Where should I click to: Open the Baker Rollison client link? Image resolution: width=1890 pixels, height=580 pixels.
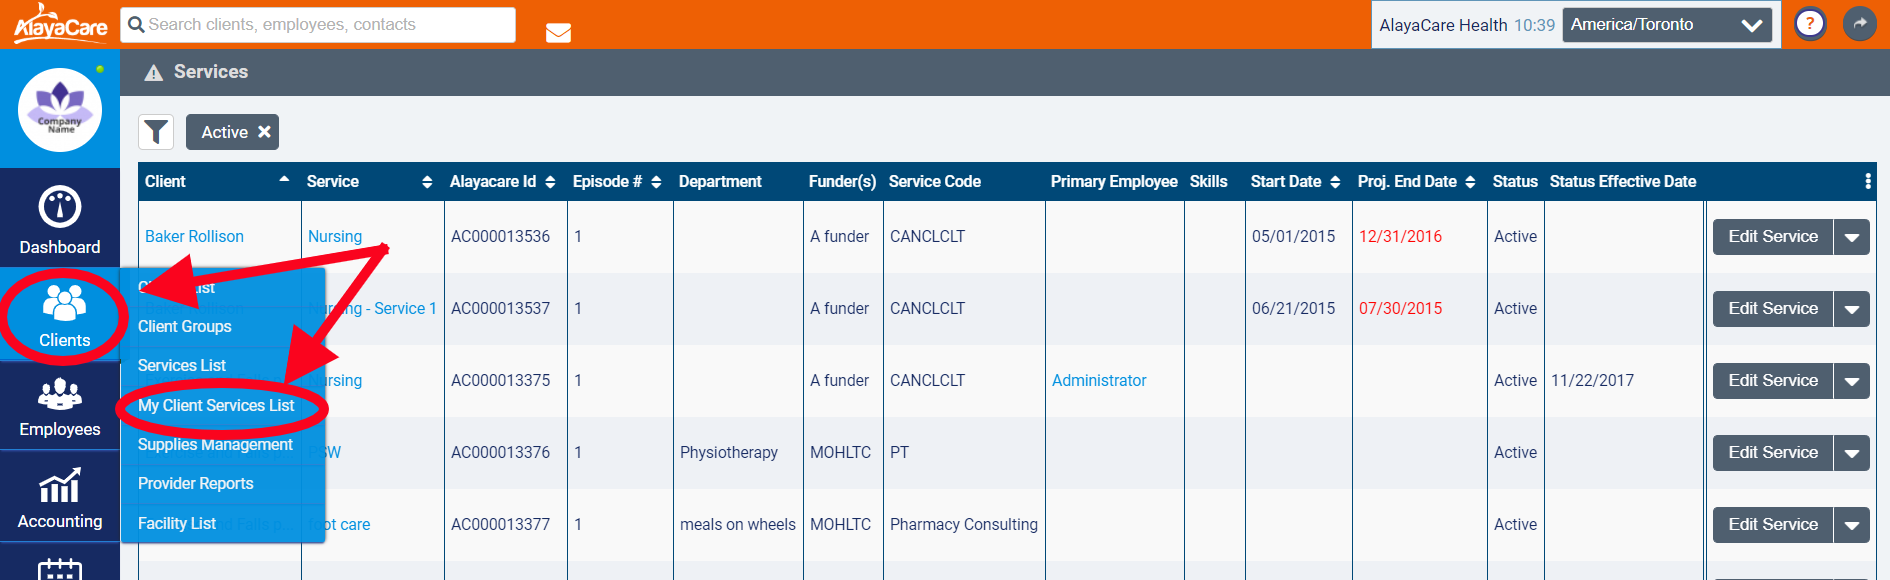point(194,236)
